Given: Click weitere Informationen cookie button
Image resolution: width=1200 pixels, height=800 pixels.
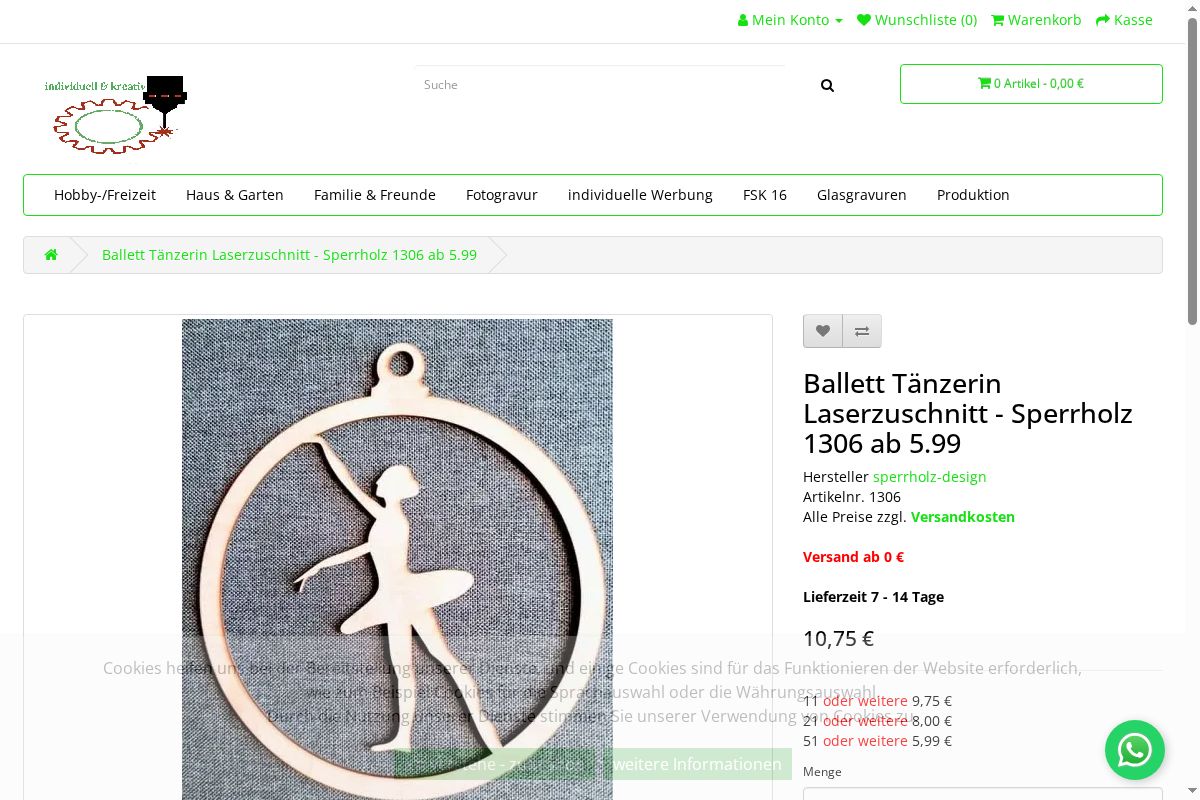Looking at the screenshot, I should point(697,764).
